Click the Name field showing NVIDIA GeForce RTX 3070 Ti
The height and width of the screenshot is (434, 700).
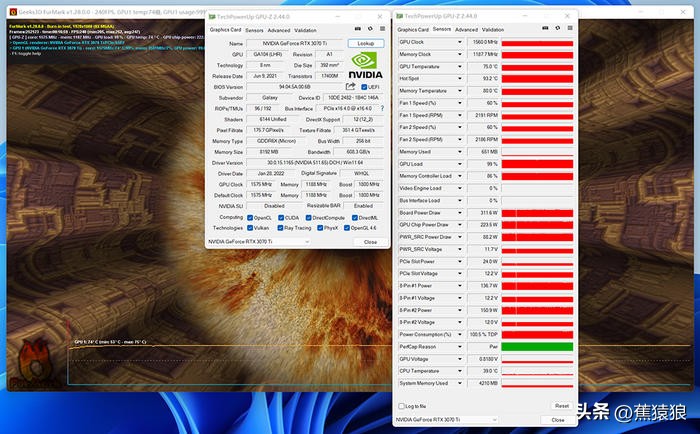[295, 43]
